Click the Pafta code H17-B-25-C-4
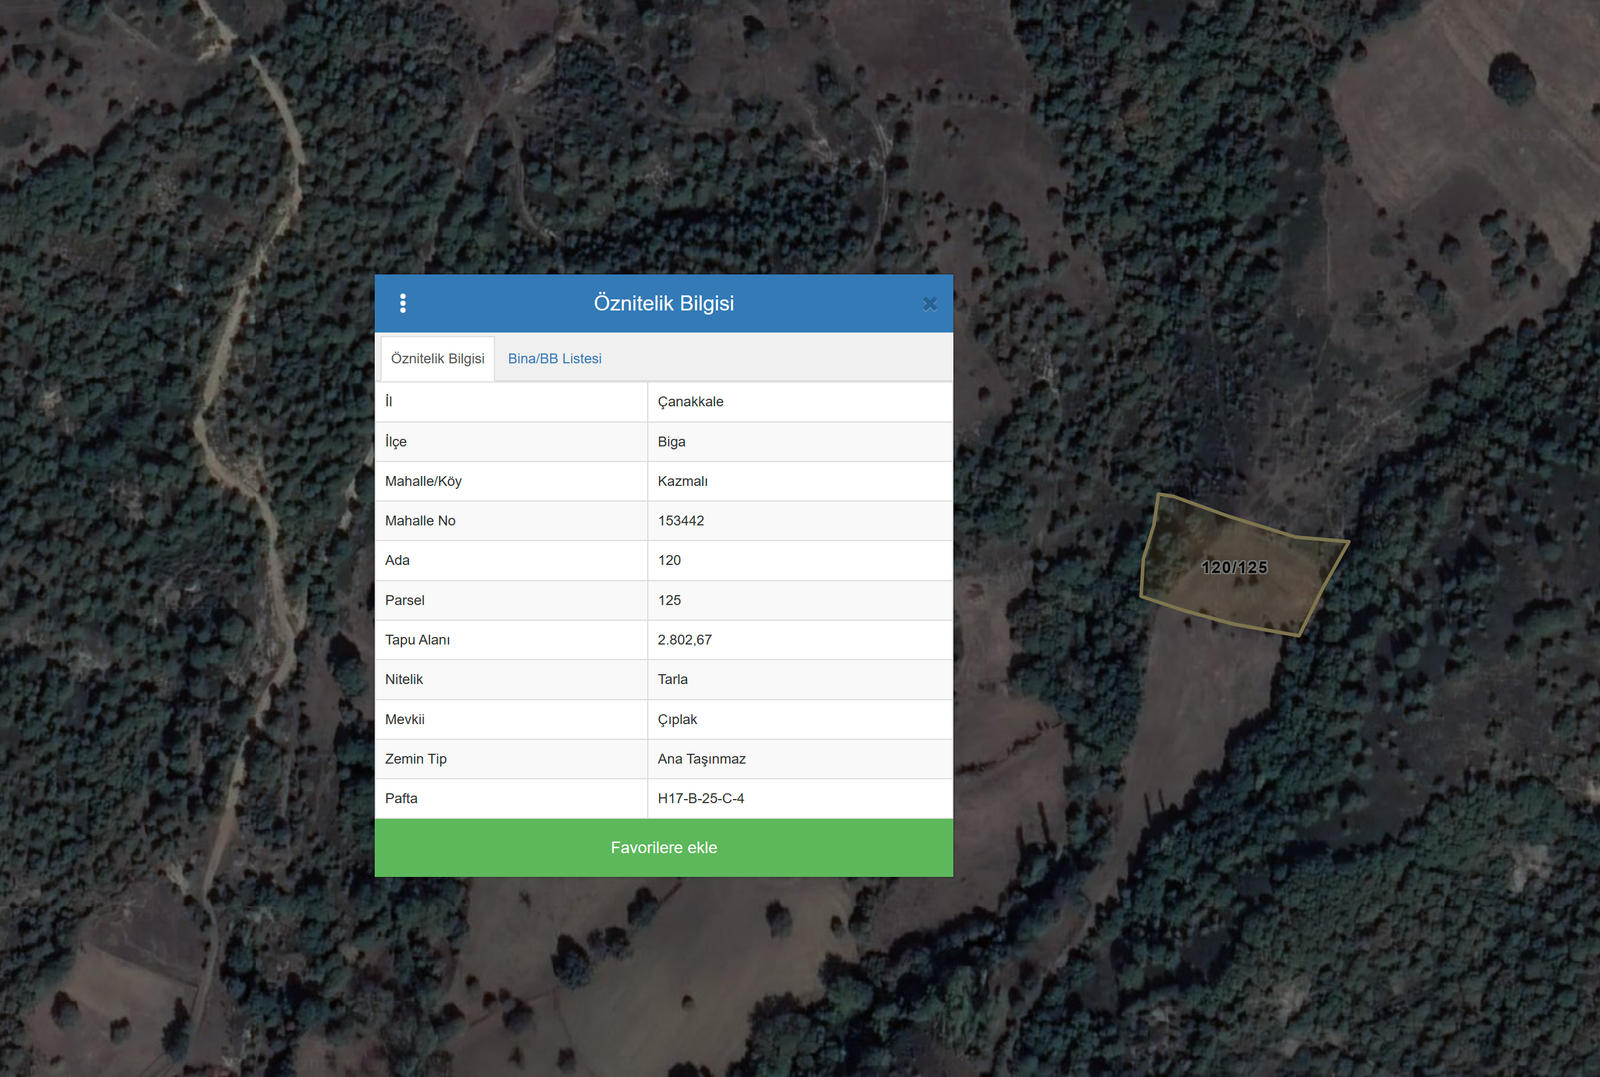The height and width of the screenshot is (1077, 1600). (x=701, y=798)
